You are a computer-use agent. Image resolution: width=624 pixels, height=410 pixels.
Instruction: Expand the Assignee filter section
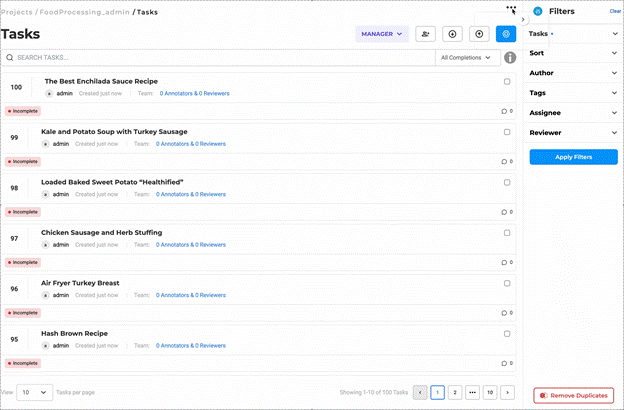573,113
